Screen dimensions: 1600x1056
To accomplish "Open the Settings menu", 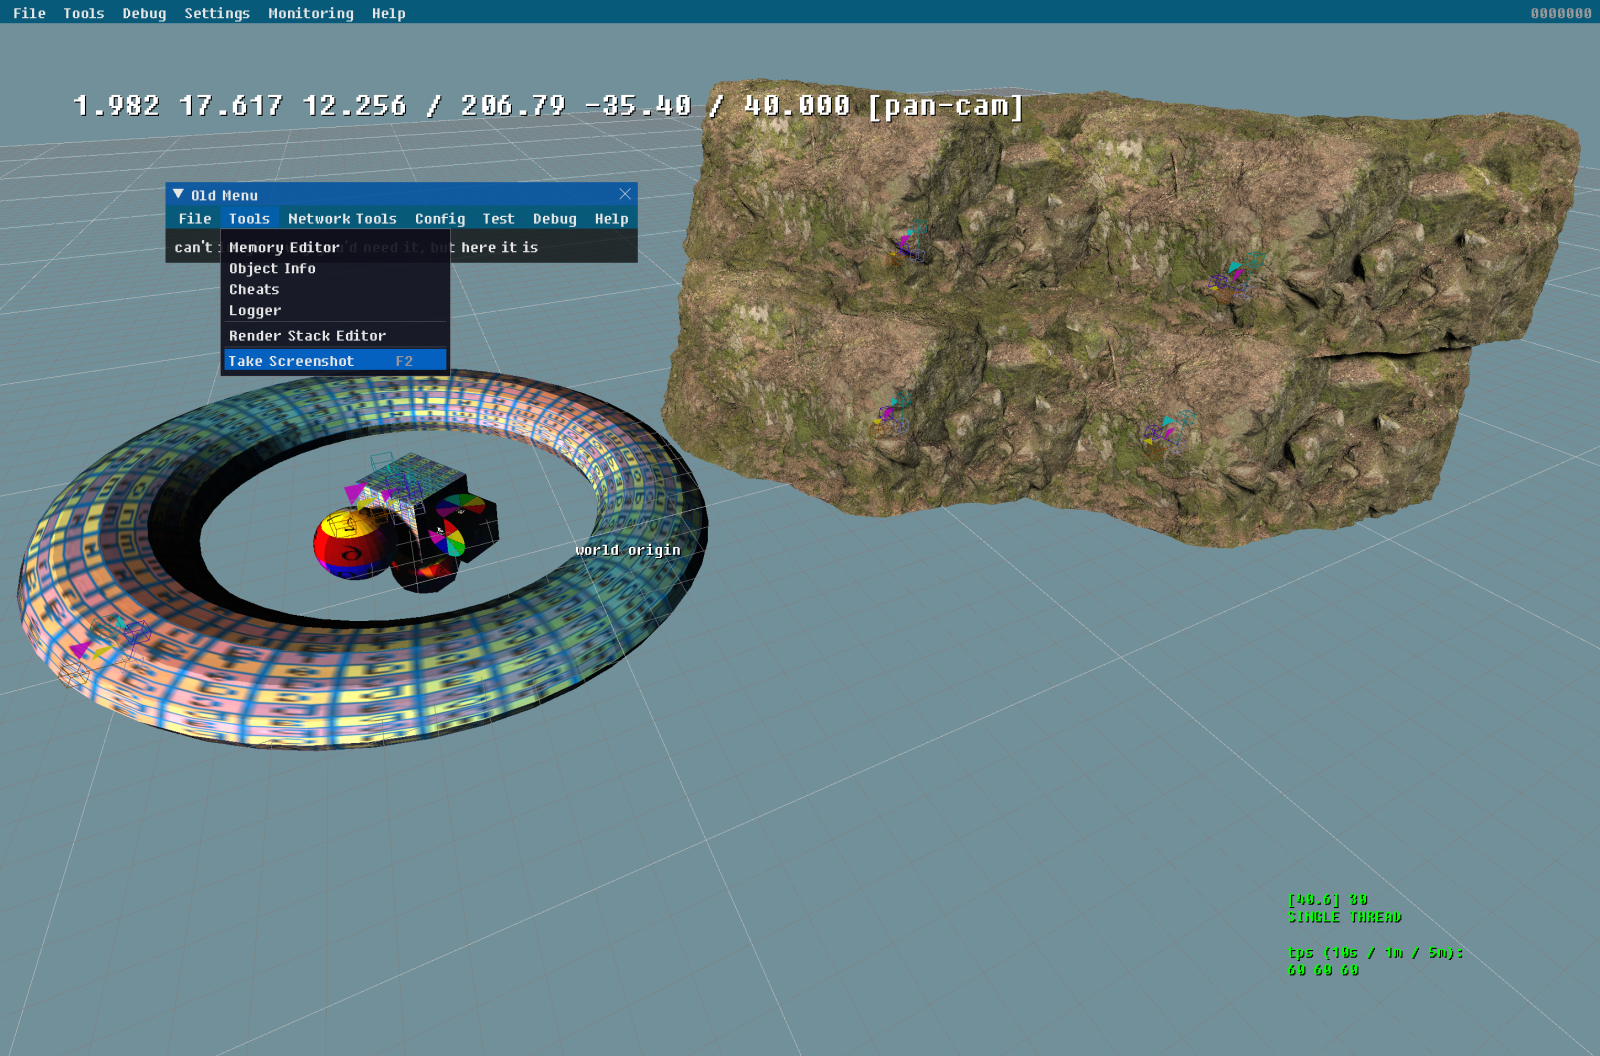I will [217, 13].
